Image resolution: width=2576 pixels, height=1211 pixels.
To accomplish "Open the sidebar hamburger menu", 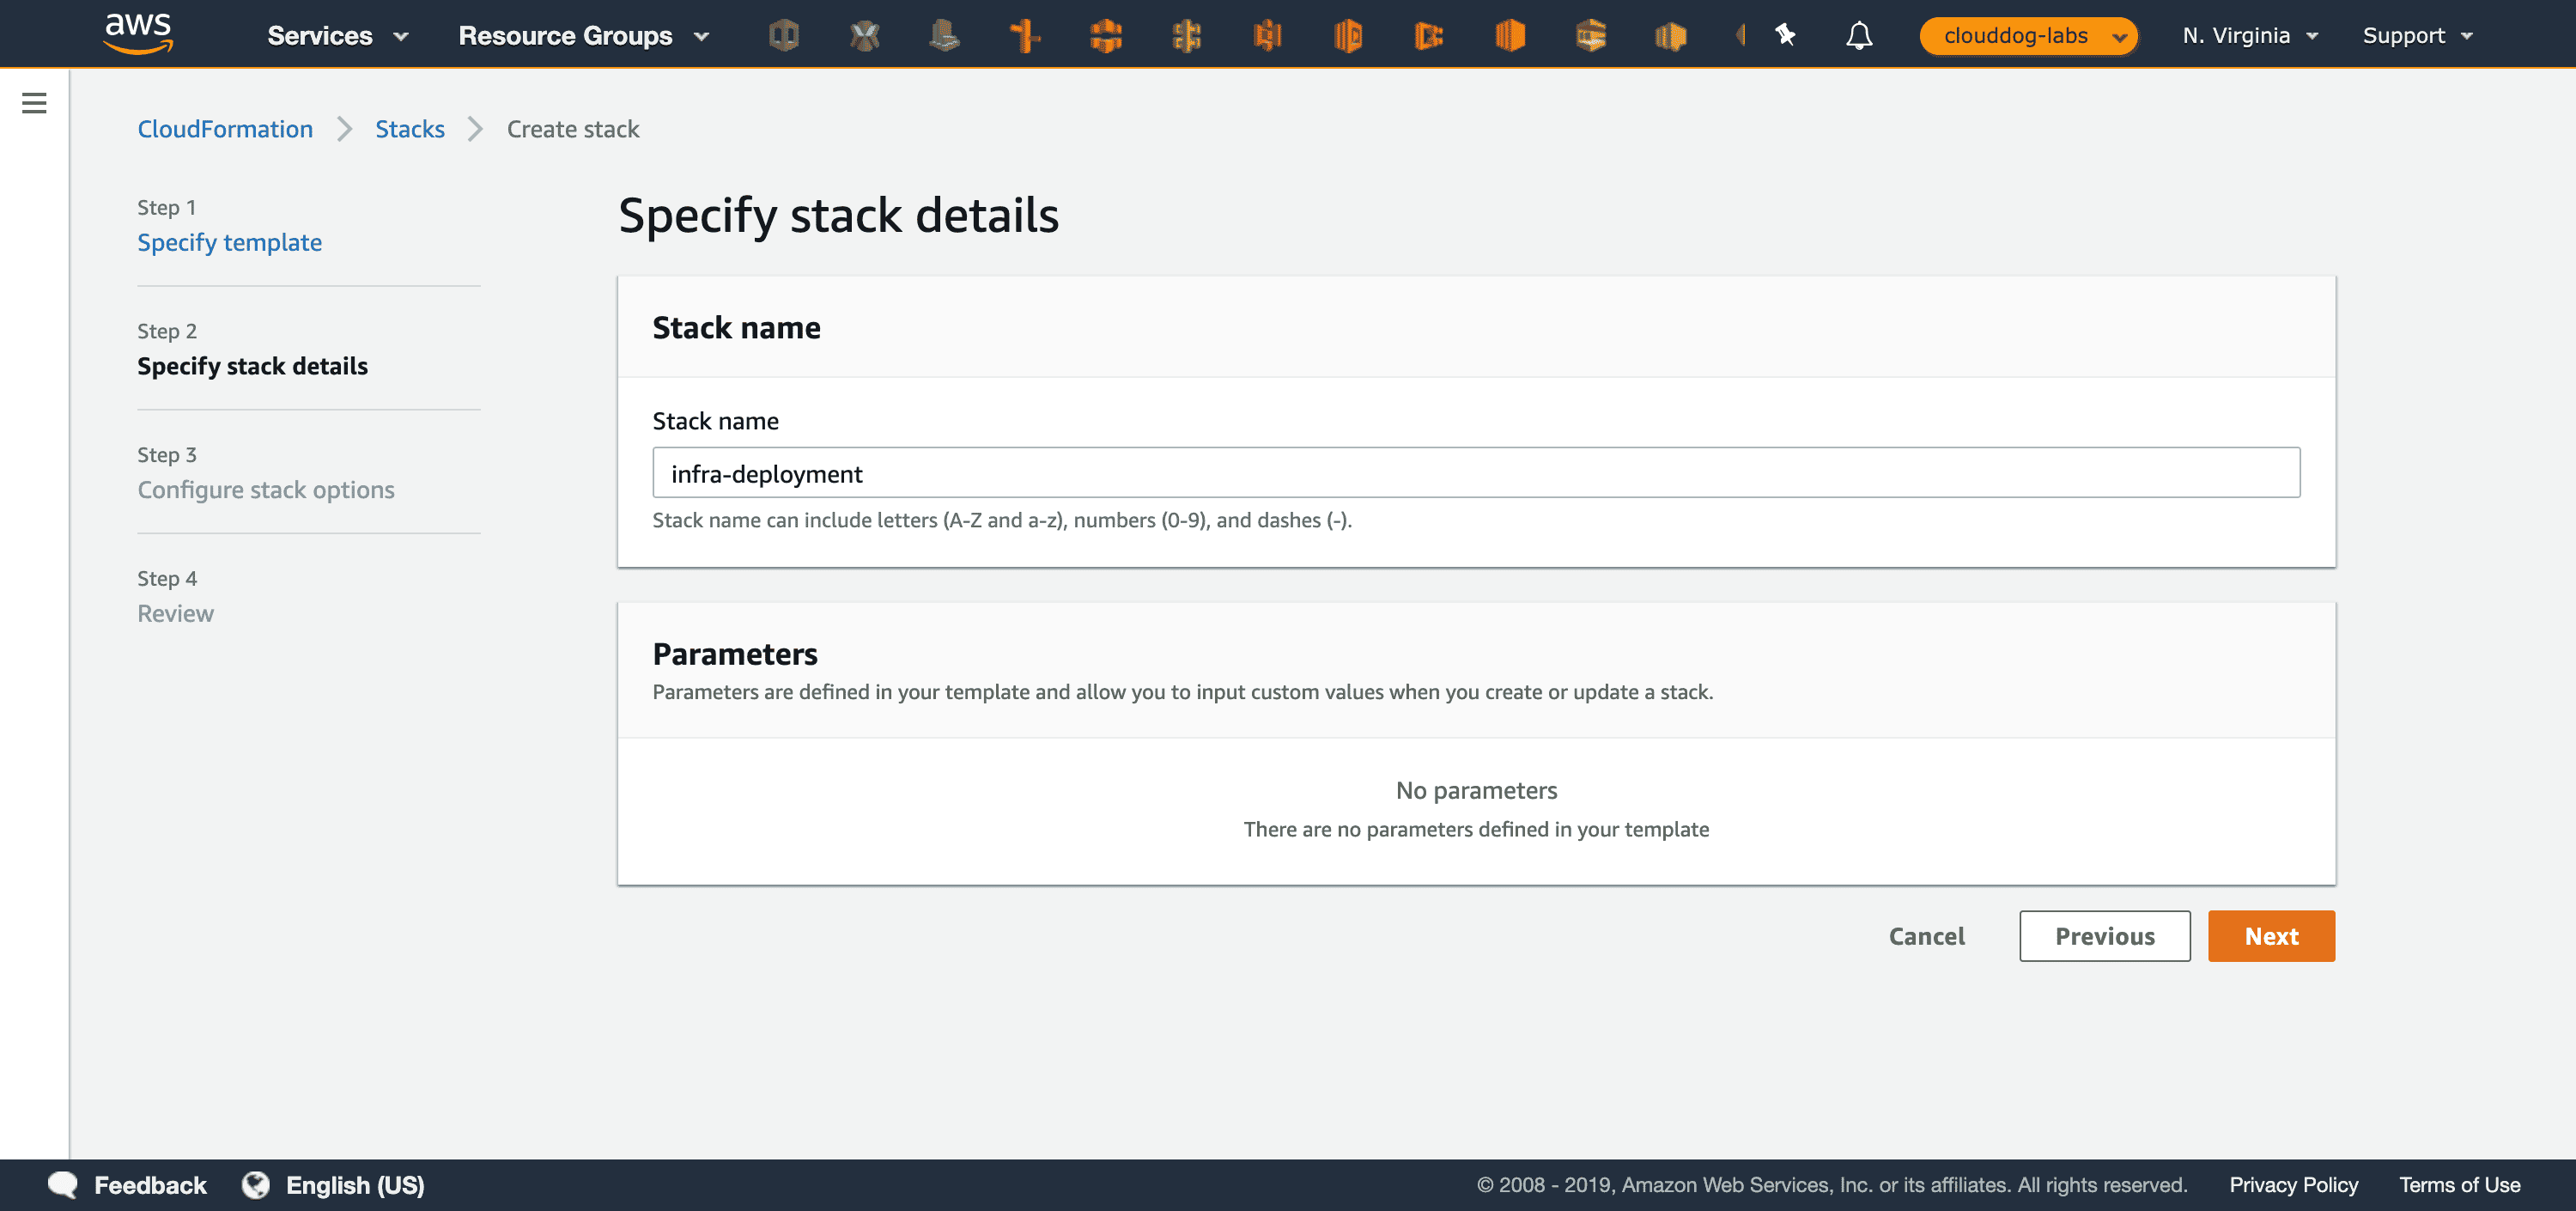I will 34,102.
